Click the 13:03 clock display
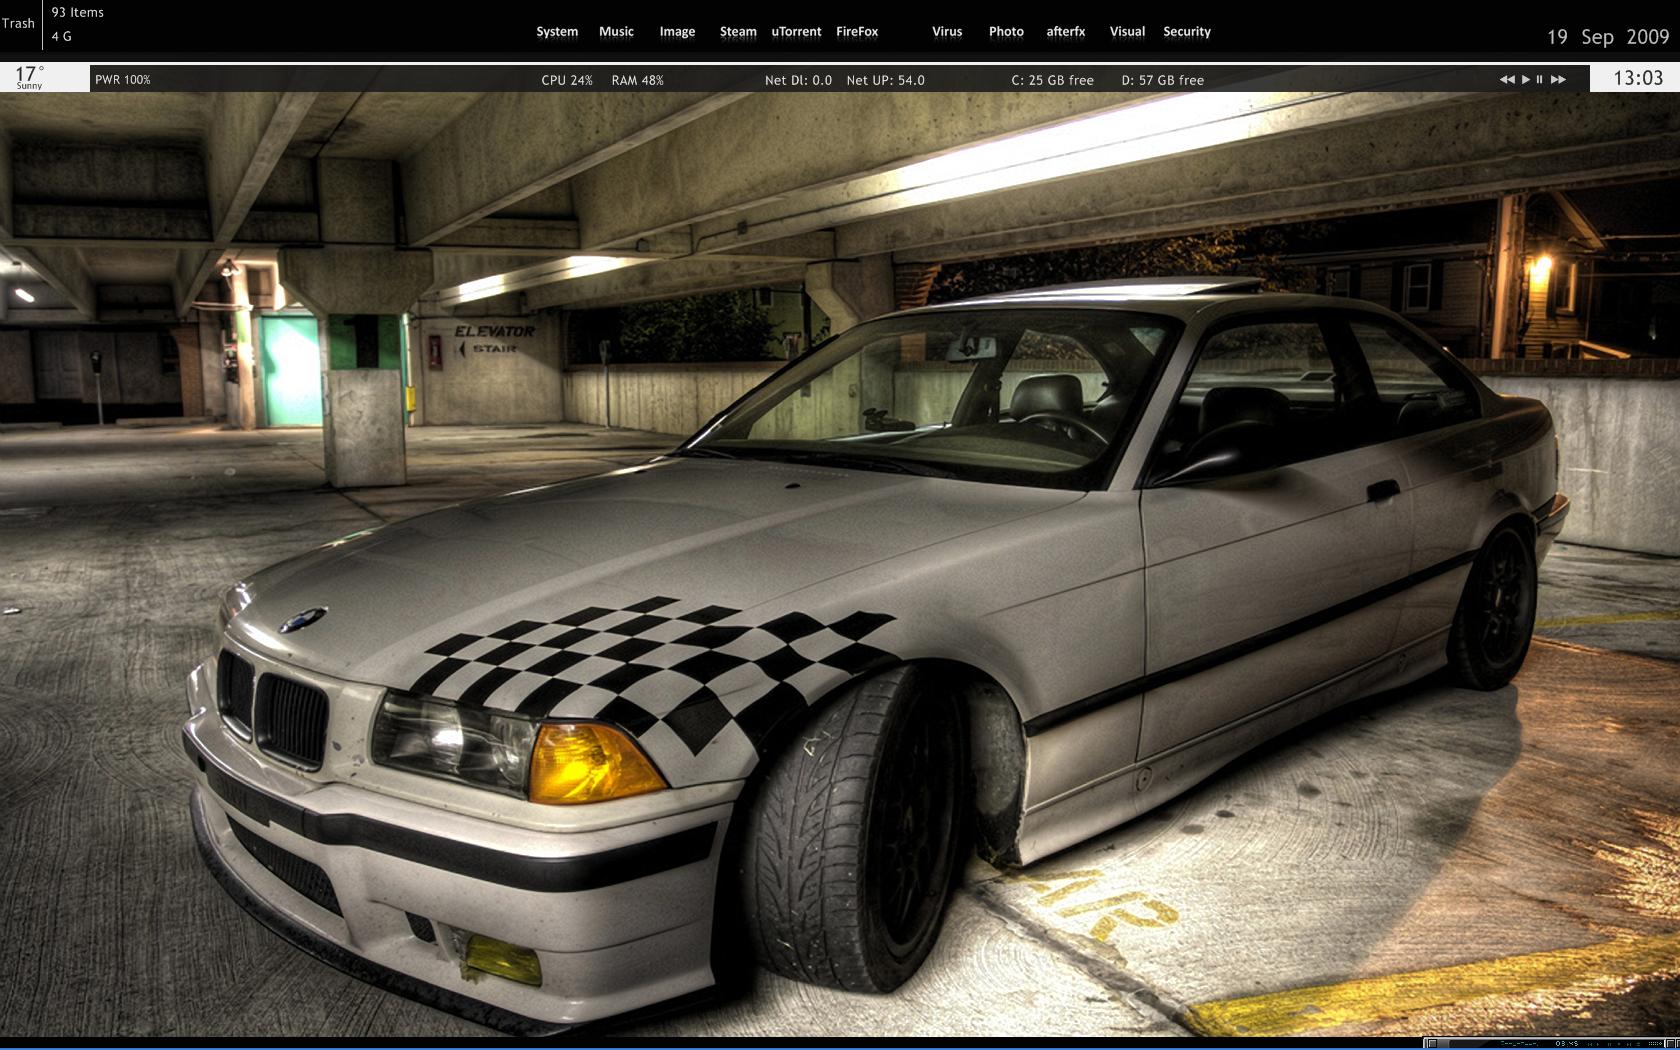 [x=1638, y=78]
